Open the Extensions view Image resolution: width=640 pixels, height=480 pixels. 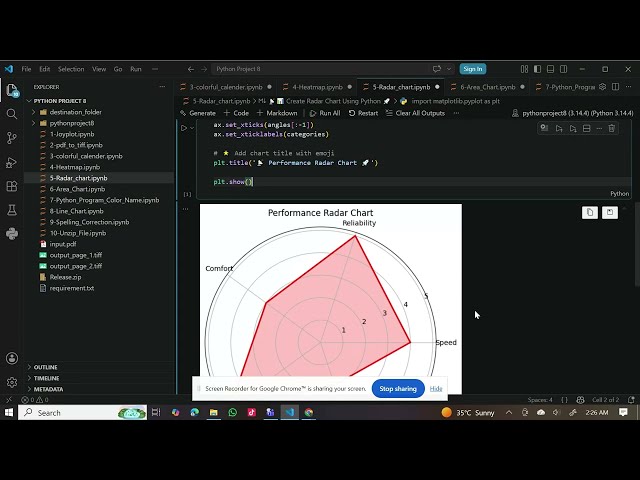tap(12, 186)
